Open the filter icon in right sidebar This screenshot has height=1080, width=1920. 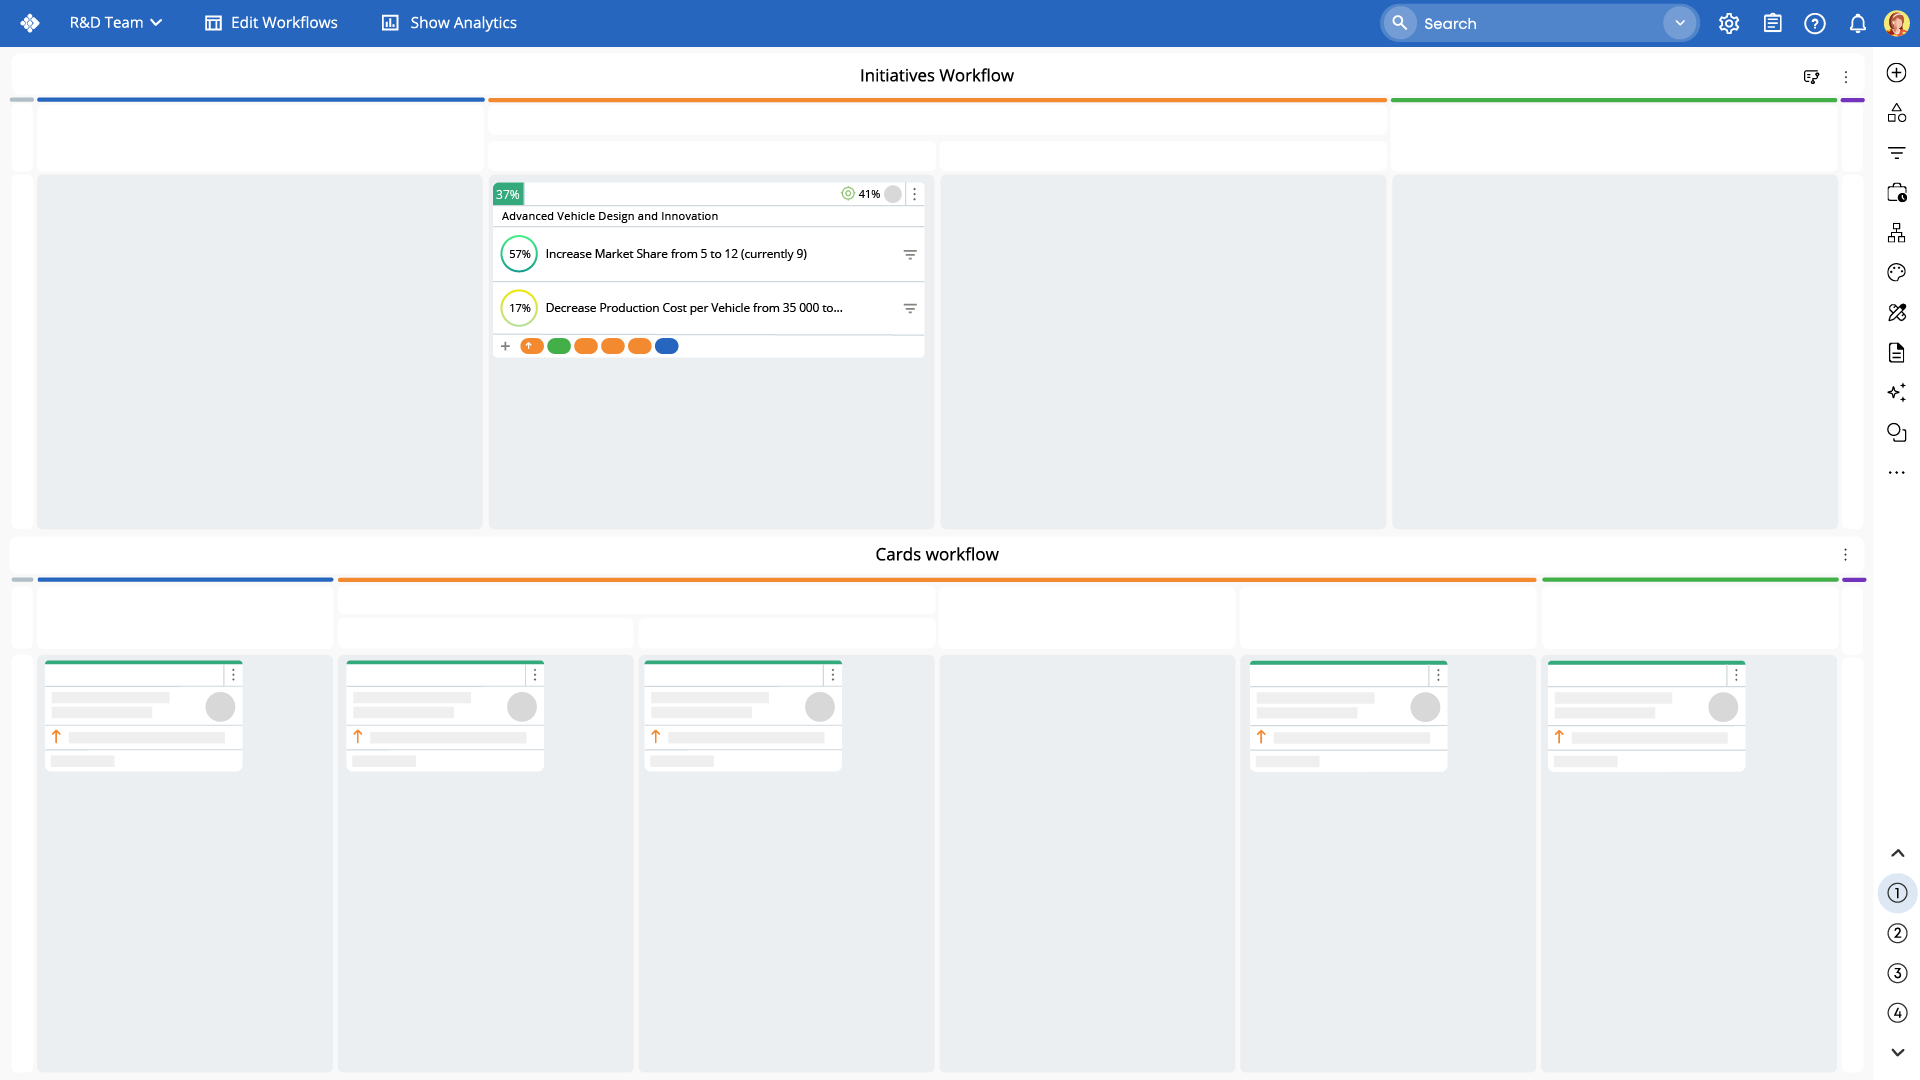[x=1896, y=153]
